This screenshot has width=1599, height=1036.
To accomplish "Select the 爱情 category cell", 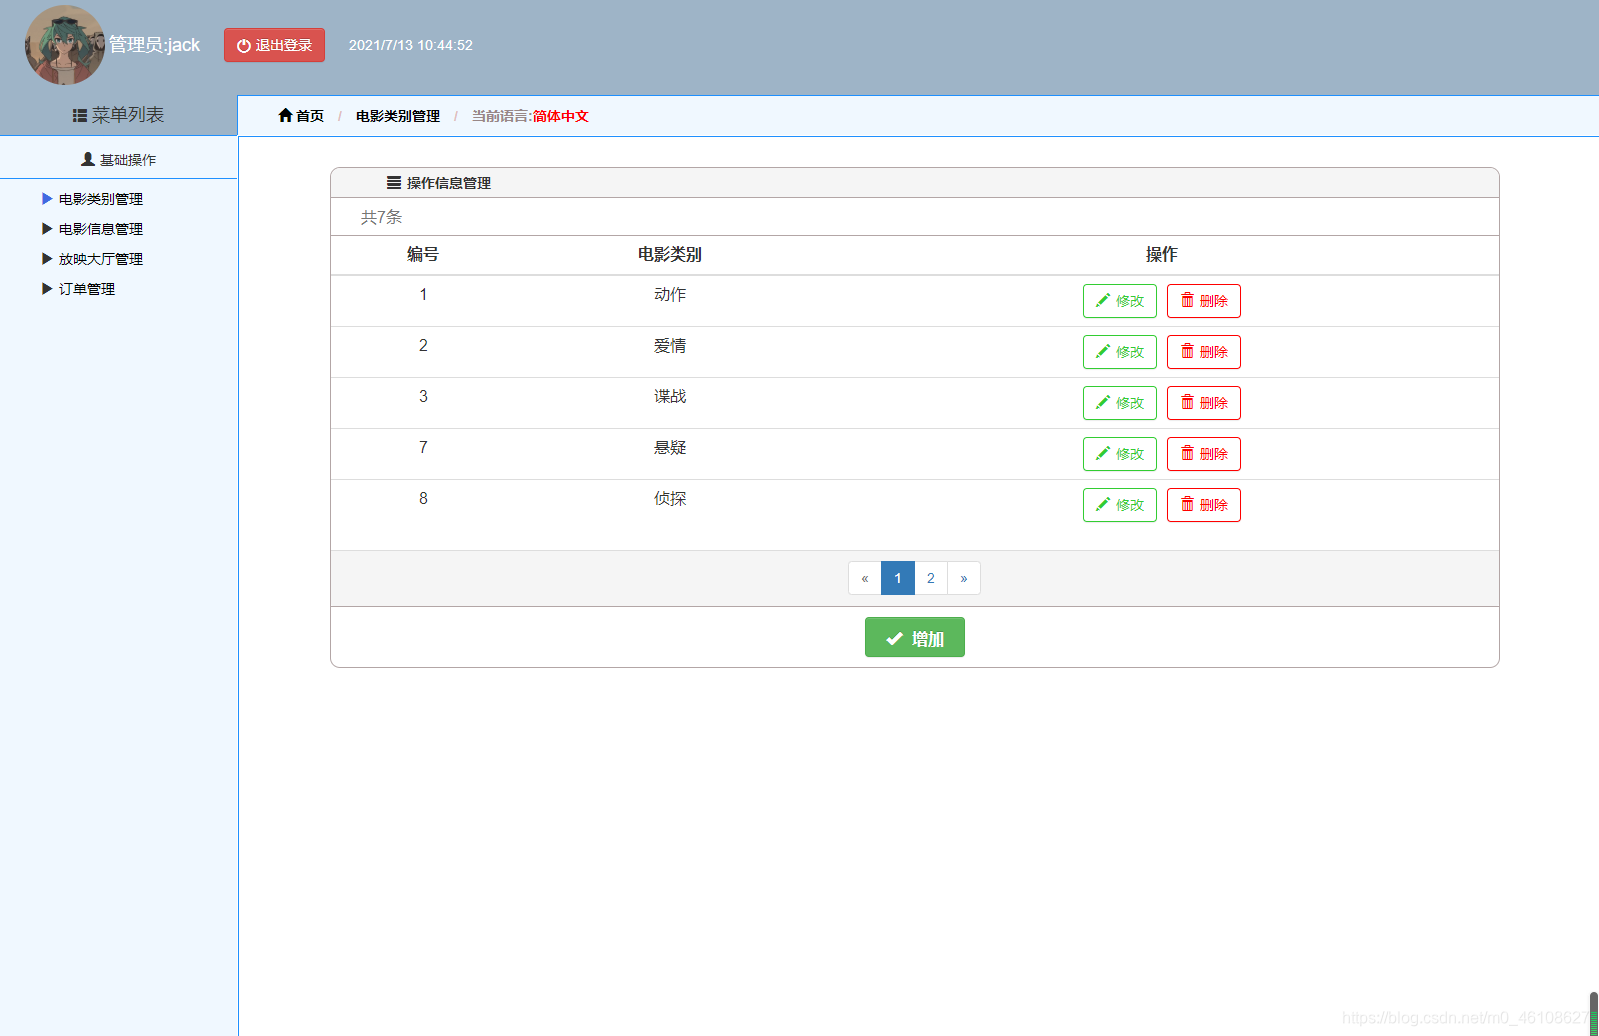I will (x=670, y=345).
